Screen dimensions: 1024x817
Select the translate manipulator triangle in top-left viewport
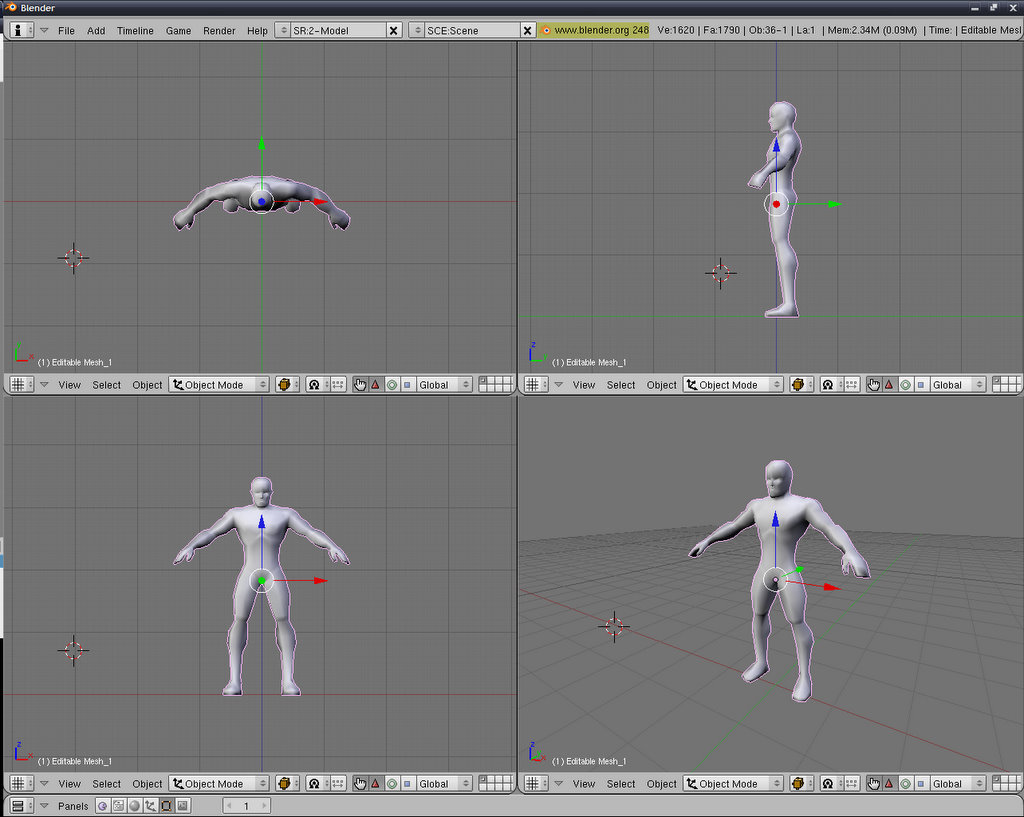point(376,385)
